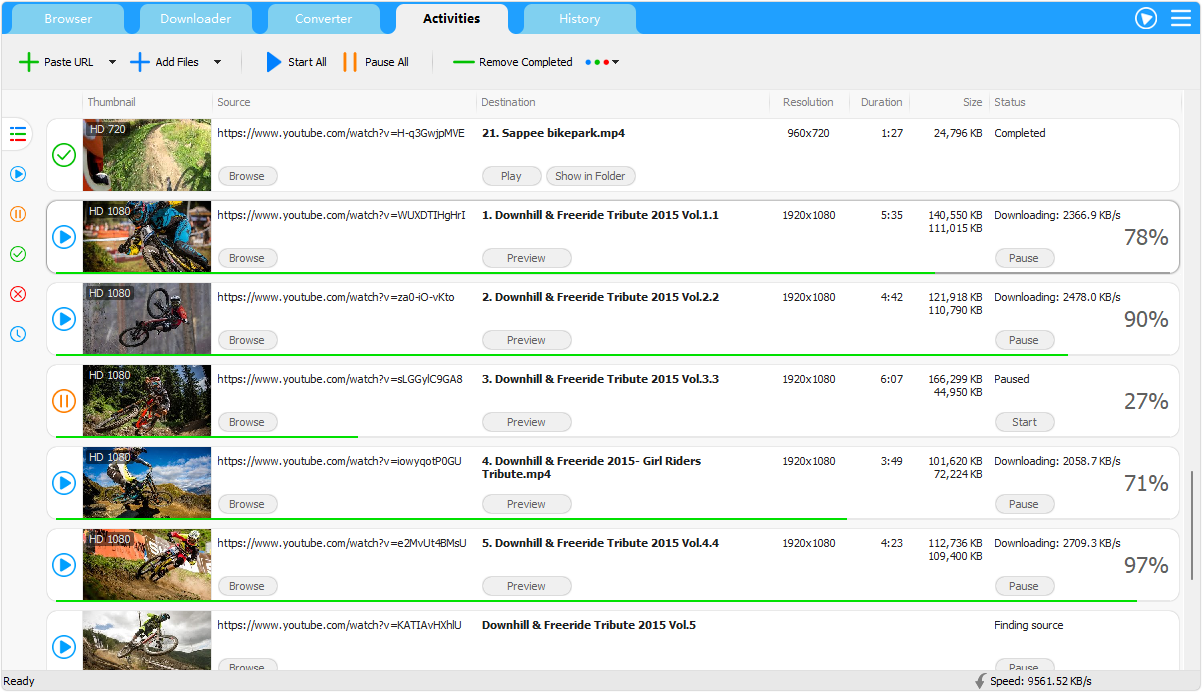The height and width of the screenshot is (692, 1202).
Task: Toggle download state icon of Vol.2.2 row
Action: pyautogui.click(x=64, y=319)
